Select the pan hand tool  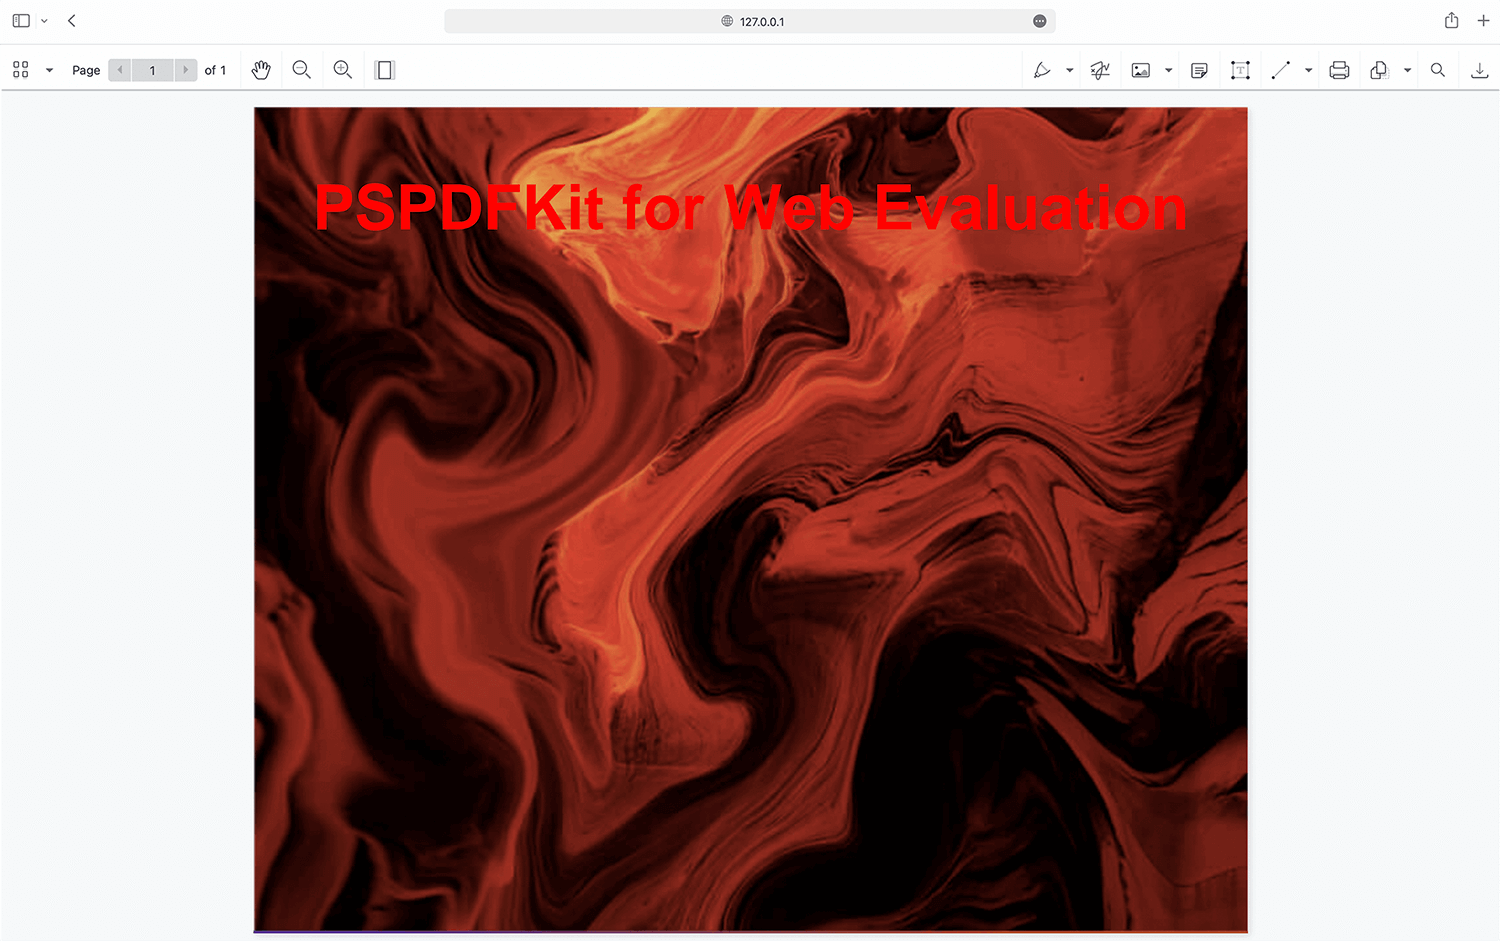[x=261, y=70]
